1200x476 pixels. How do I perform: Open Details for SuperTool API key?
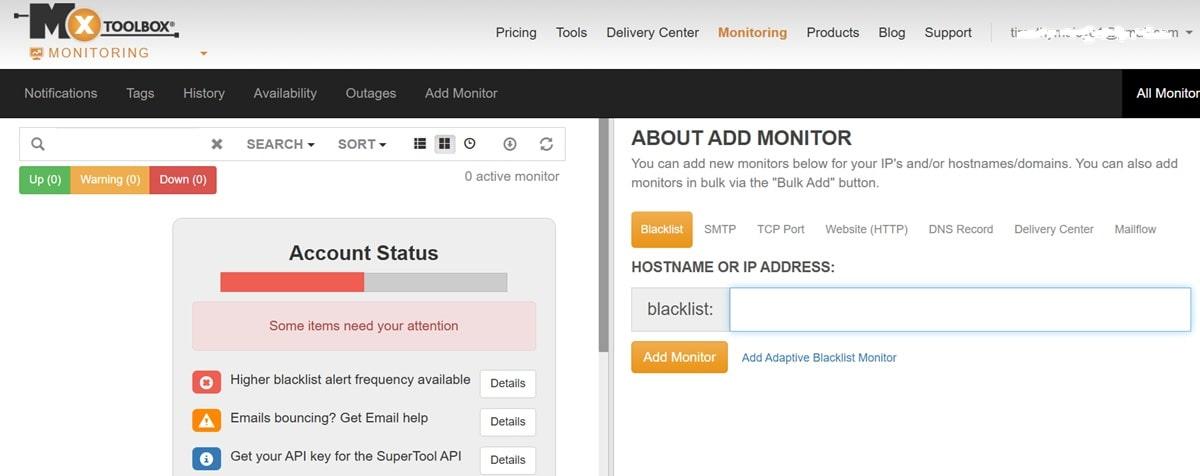point(508,460)
